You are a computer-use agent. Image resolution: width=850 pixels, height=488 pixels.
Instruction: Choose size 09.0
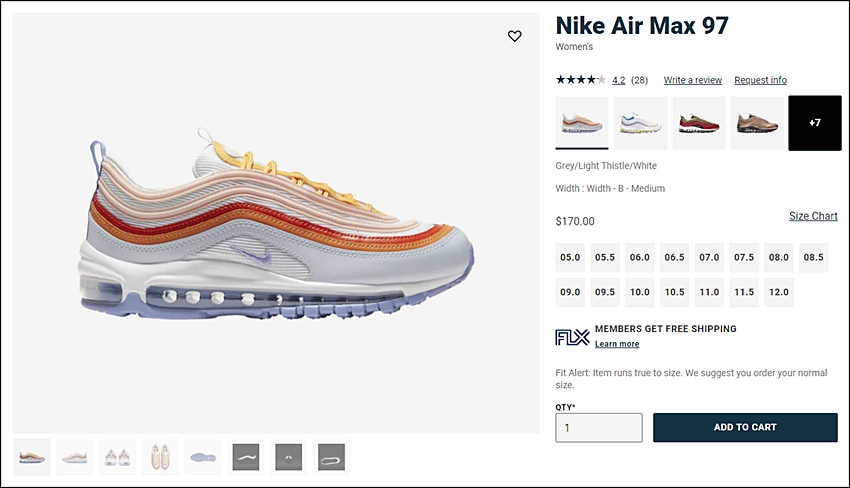[570, 292]
